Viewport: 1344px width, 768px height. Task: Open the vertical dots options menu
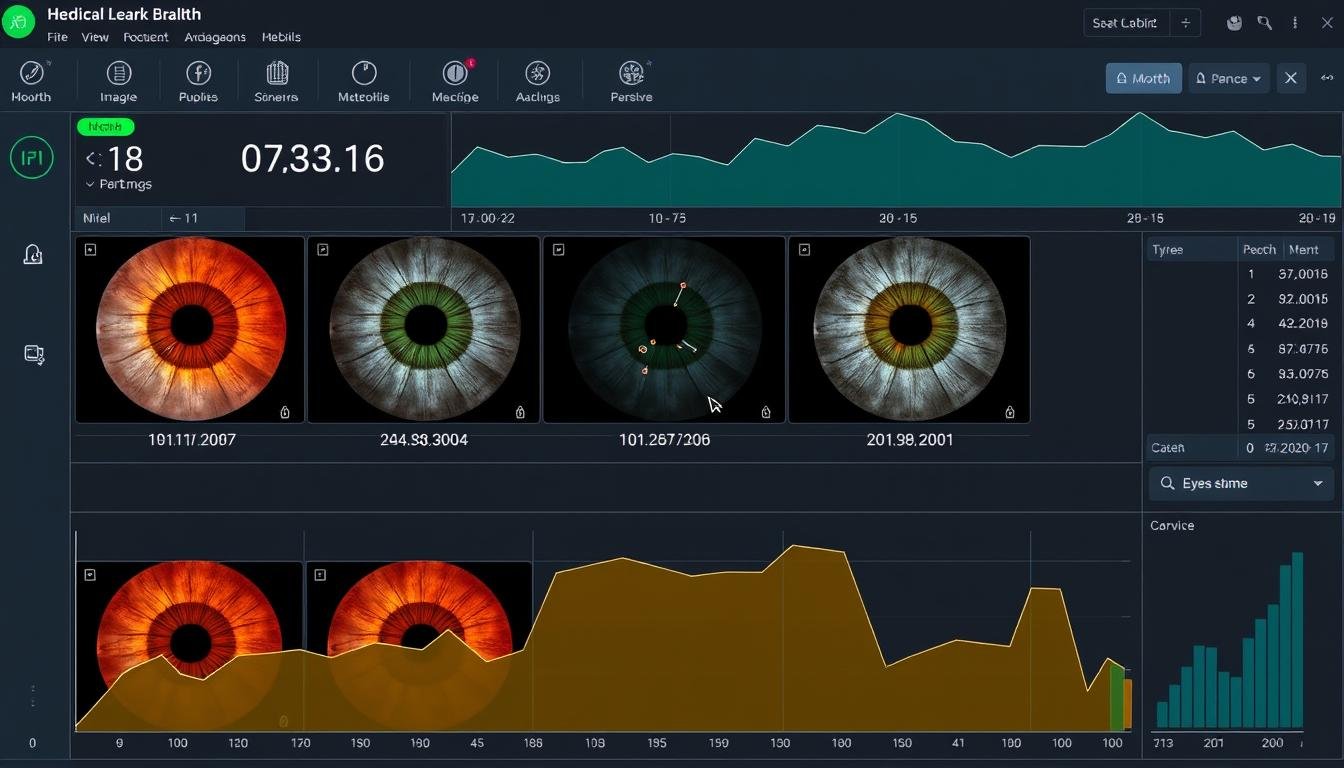tap(1296, 23)
